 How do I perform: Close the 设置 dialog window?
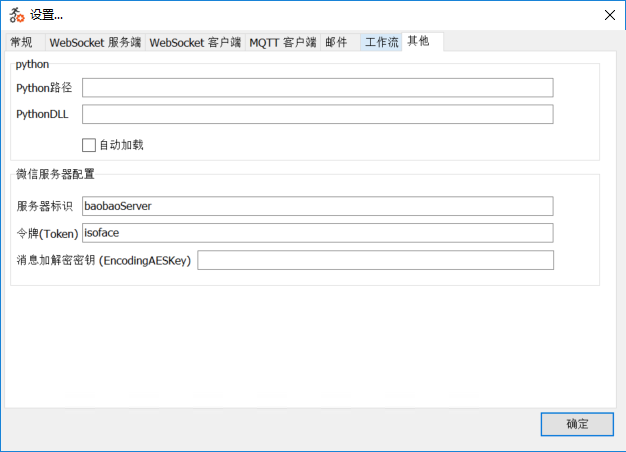[609, 15]
